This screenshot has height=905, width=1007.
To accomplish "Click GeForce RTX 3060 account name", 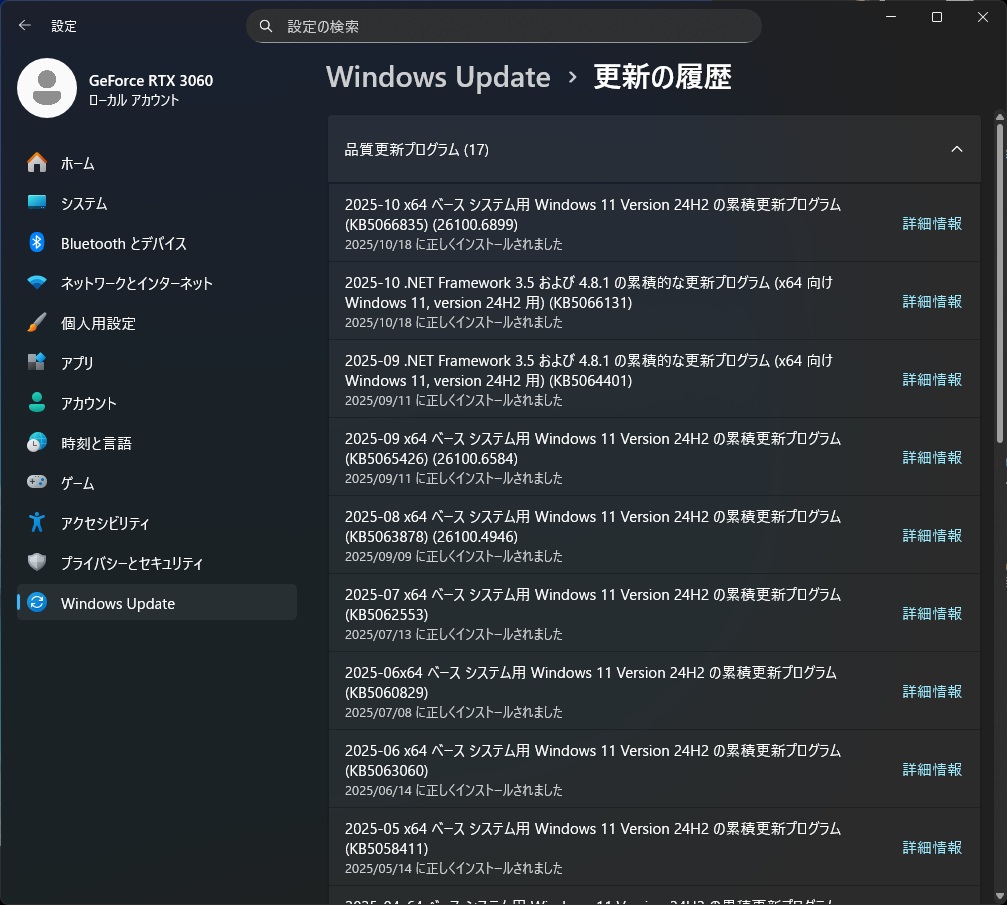I will (151, 80).
